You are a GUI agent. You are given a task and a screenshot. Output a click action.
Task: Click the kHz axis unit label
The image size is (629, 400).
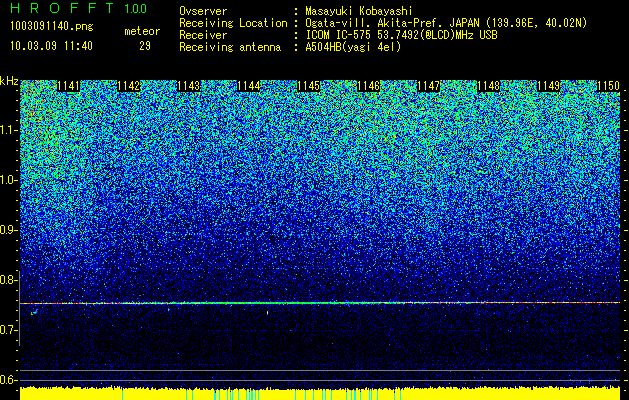pos(9,81)
